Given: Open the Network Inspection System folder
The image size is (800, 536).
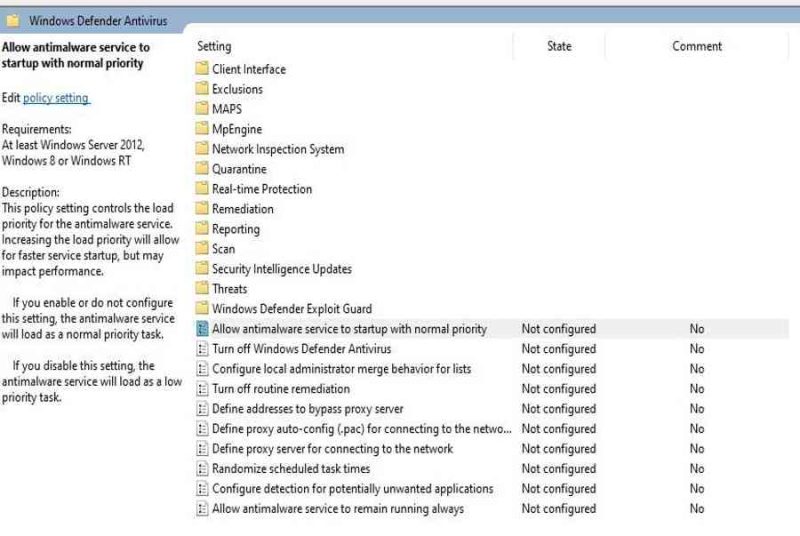Looking at the screenshot, I should [278, 149].
